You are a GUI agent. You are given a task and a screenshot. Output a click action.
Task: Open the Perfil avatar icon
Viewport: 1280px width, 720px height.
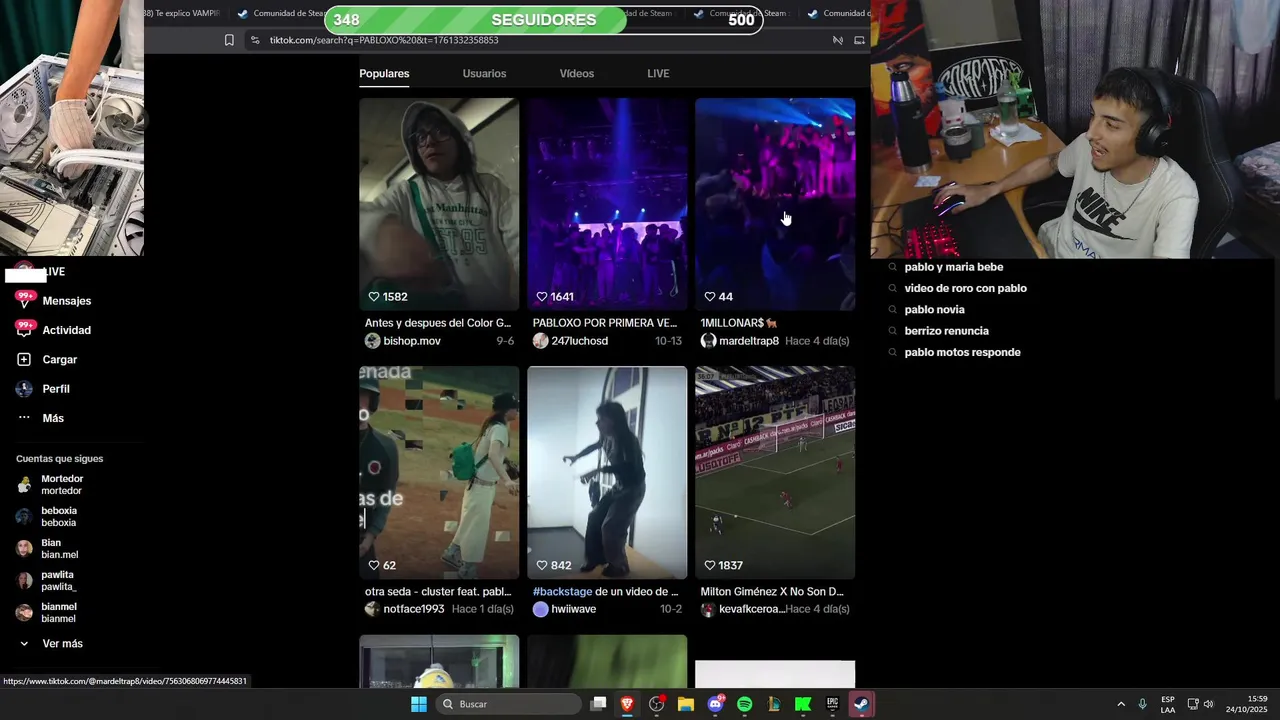24,389
